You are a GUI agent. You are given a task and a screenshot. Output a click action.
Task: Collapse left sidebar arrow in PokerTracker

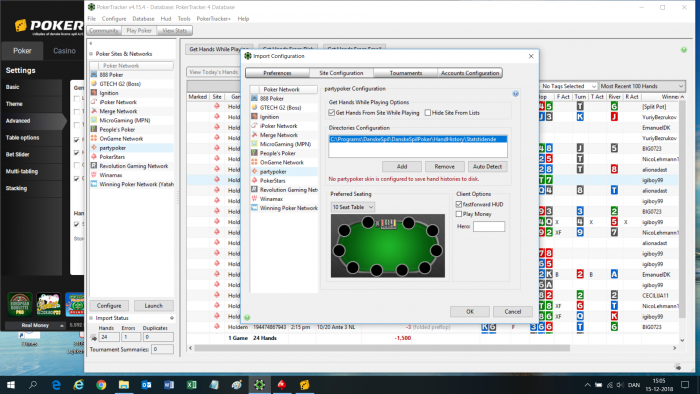click(91, 43)
